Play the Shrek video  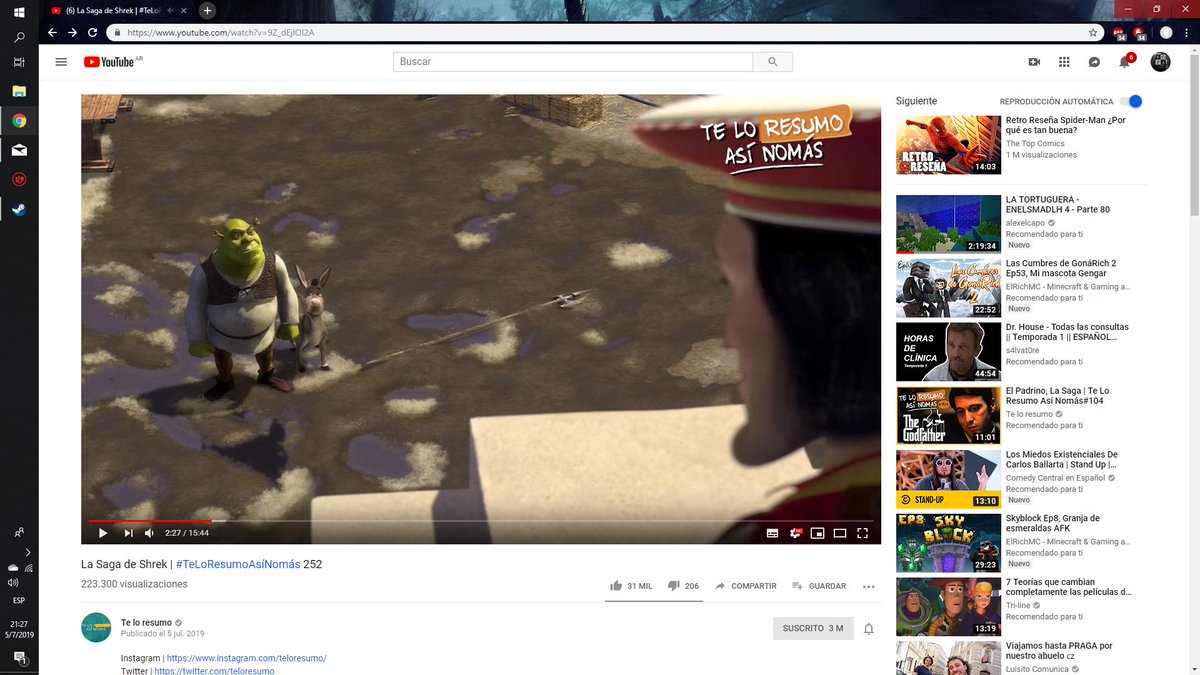click(x=102, y=533)
